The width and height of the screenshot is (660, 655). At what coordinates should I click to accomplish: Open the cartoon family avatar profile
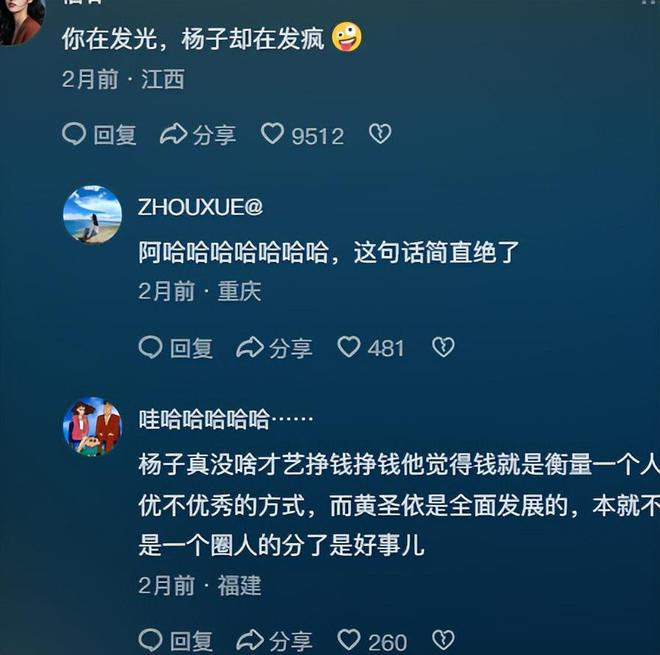point(92,426)
